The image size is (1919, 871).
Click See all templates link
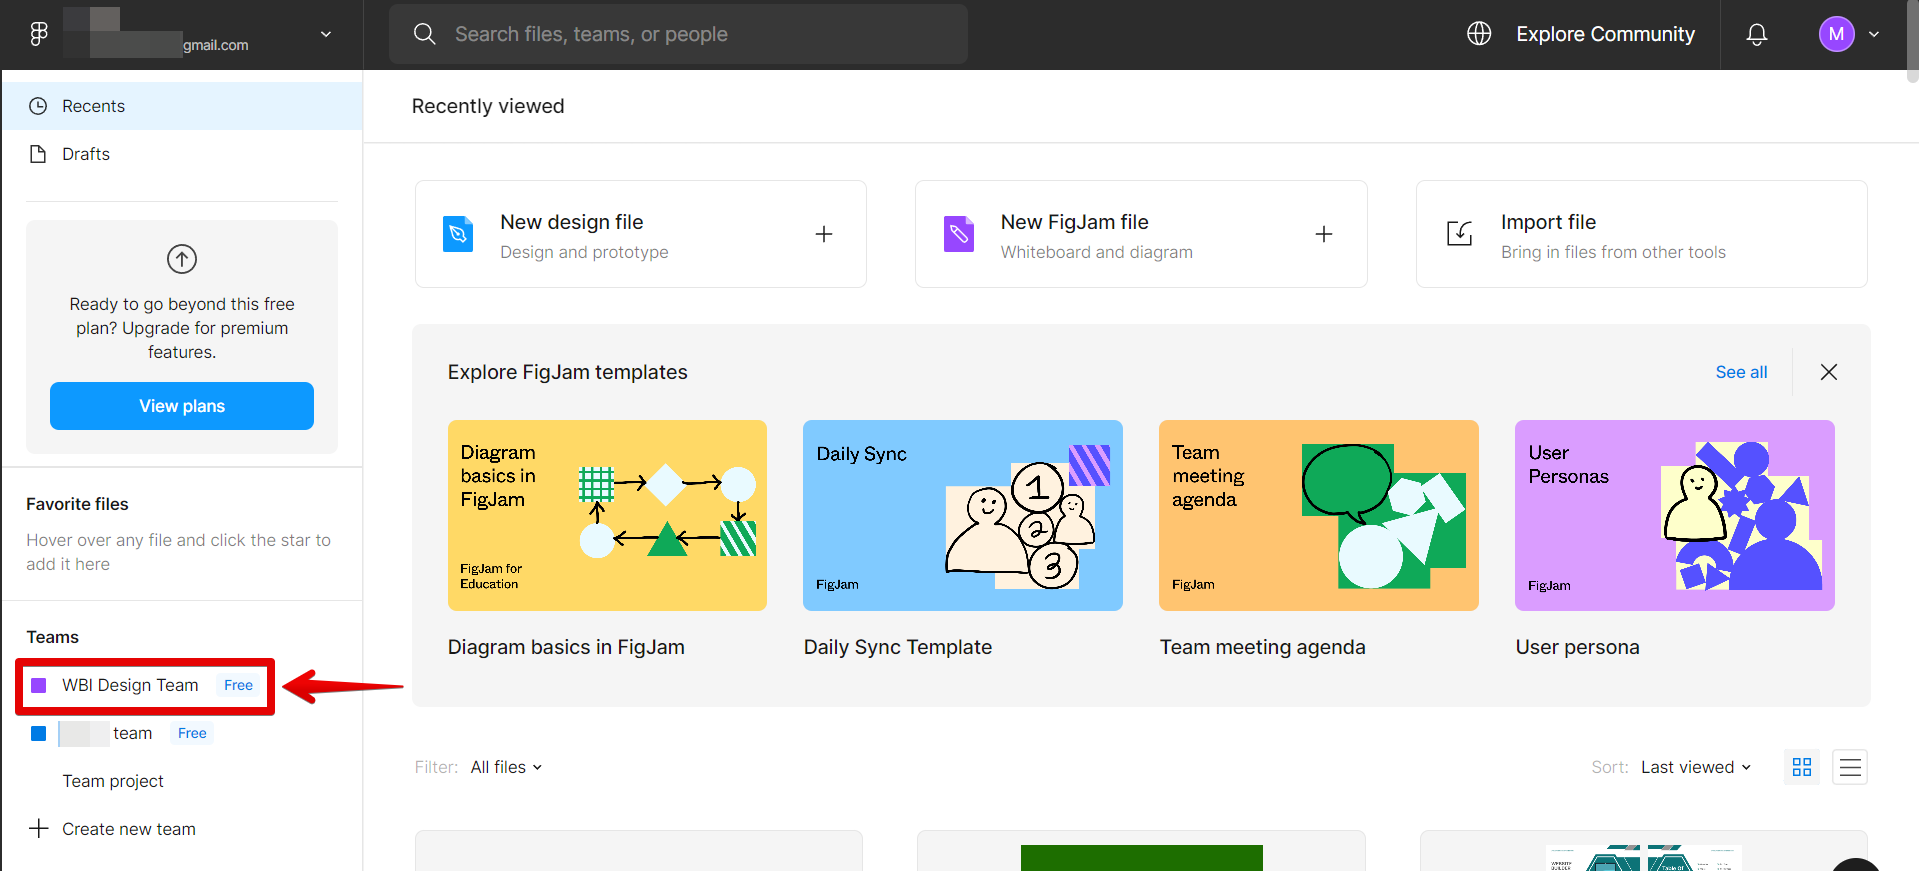1741,372
